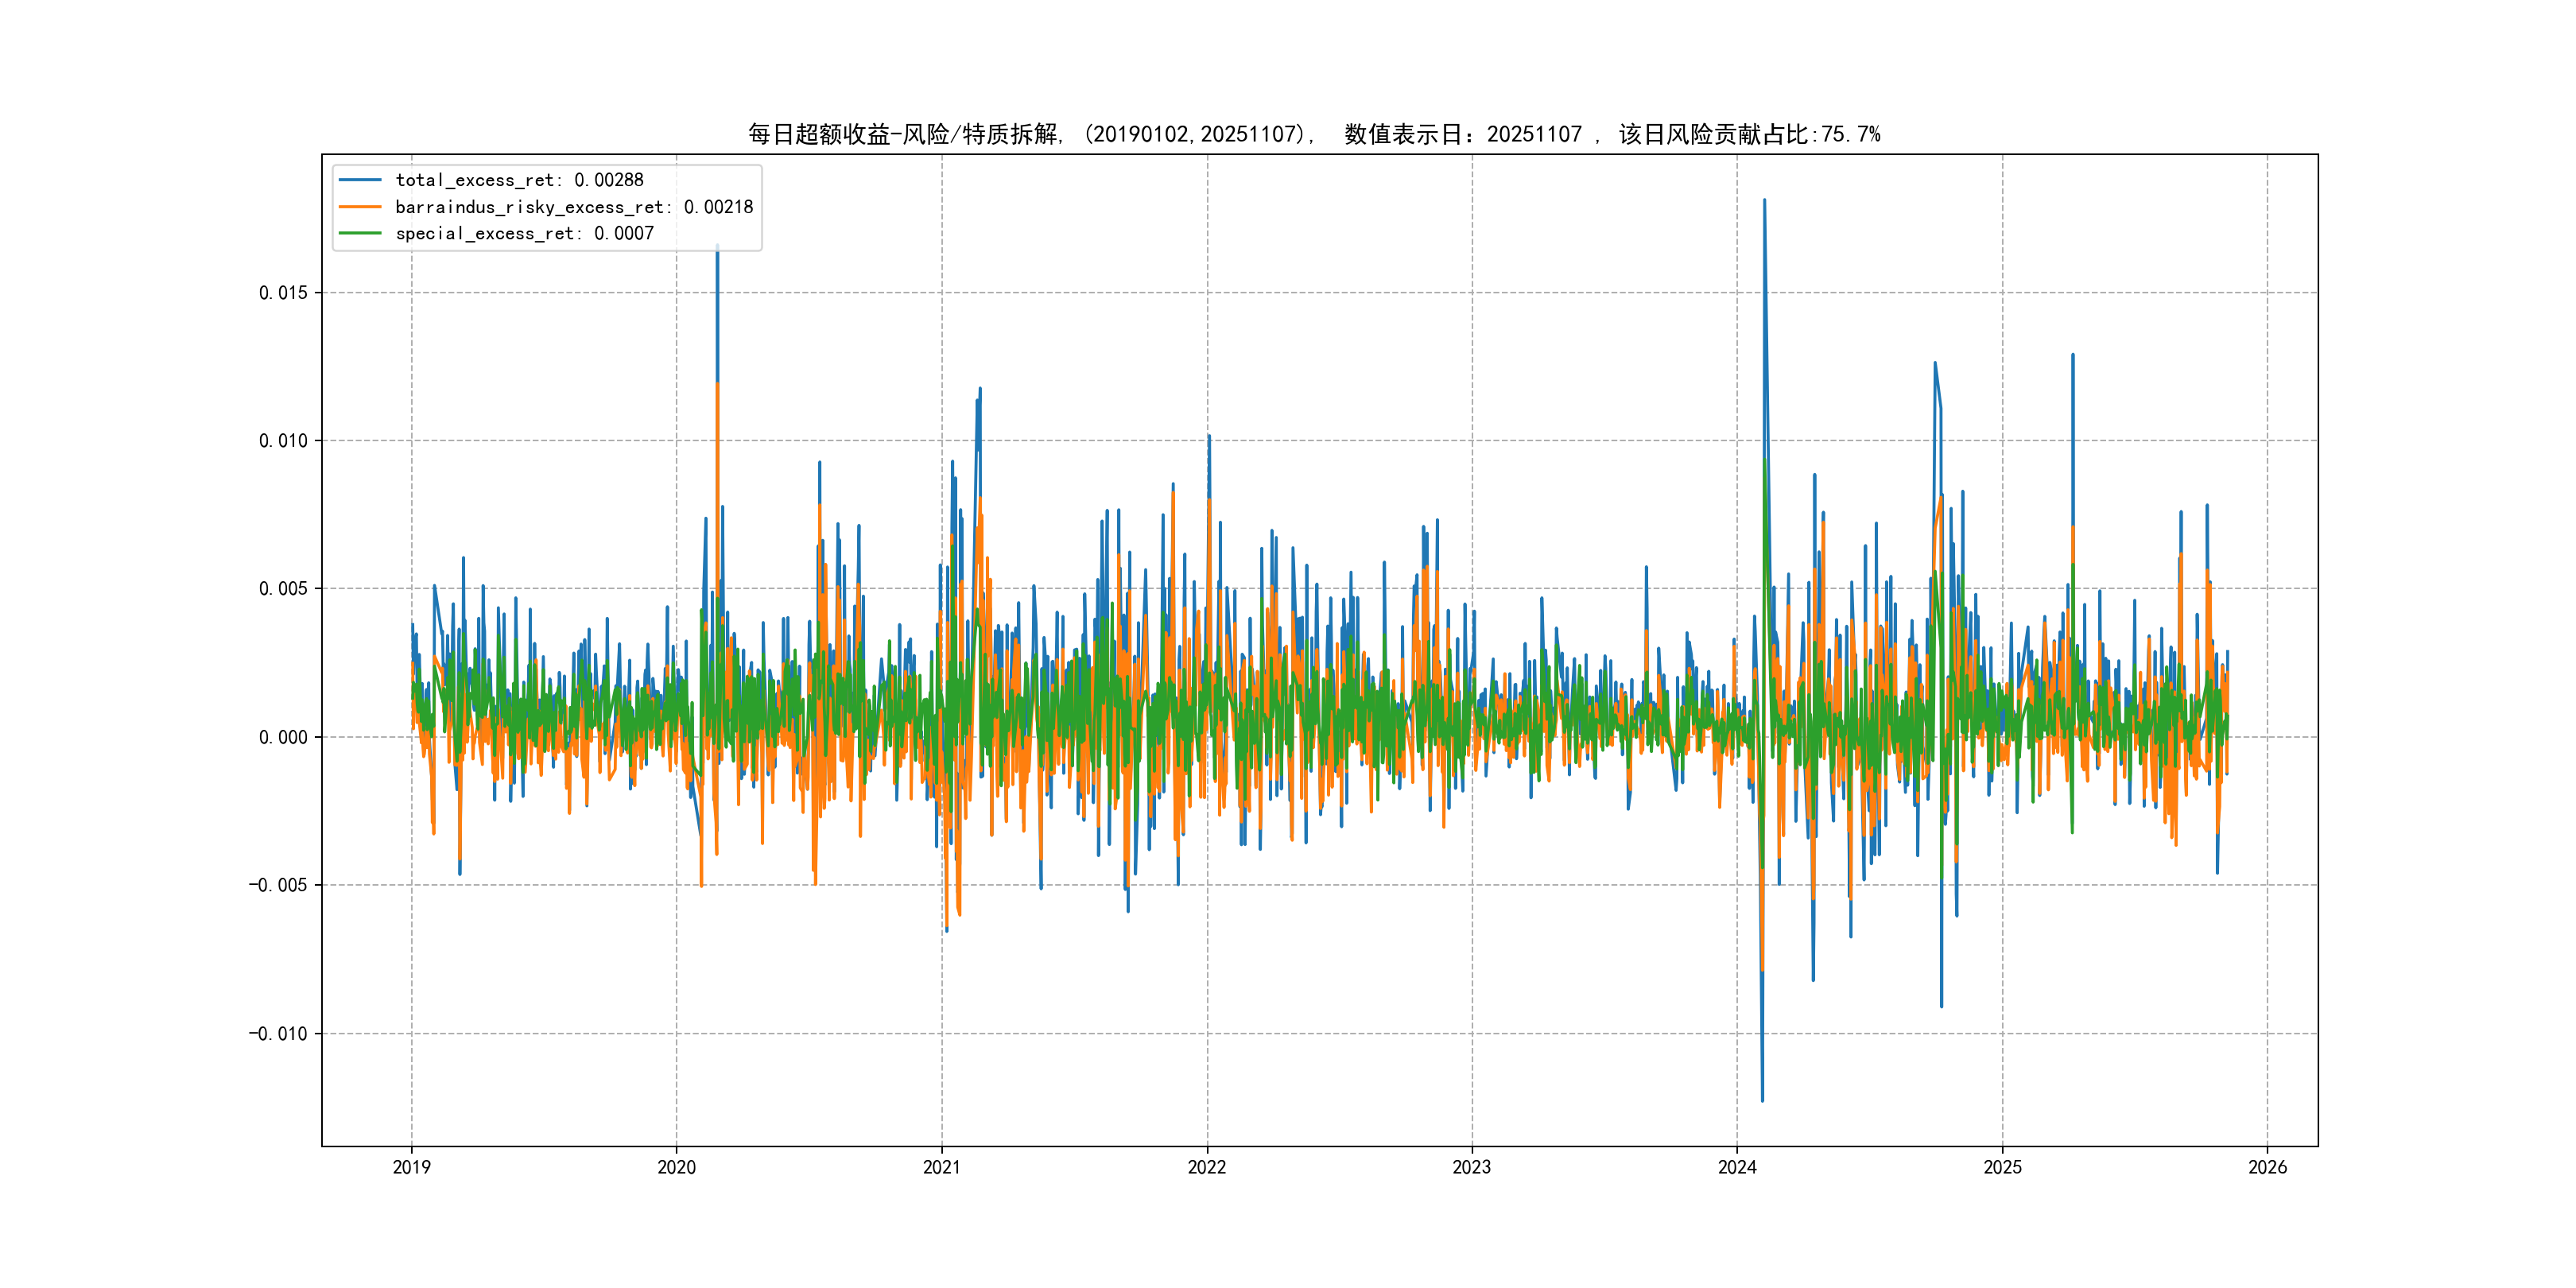Click the 2024 x-axis tick label
The height and width of the screenshot is (1288, 2576).
1737,1167
